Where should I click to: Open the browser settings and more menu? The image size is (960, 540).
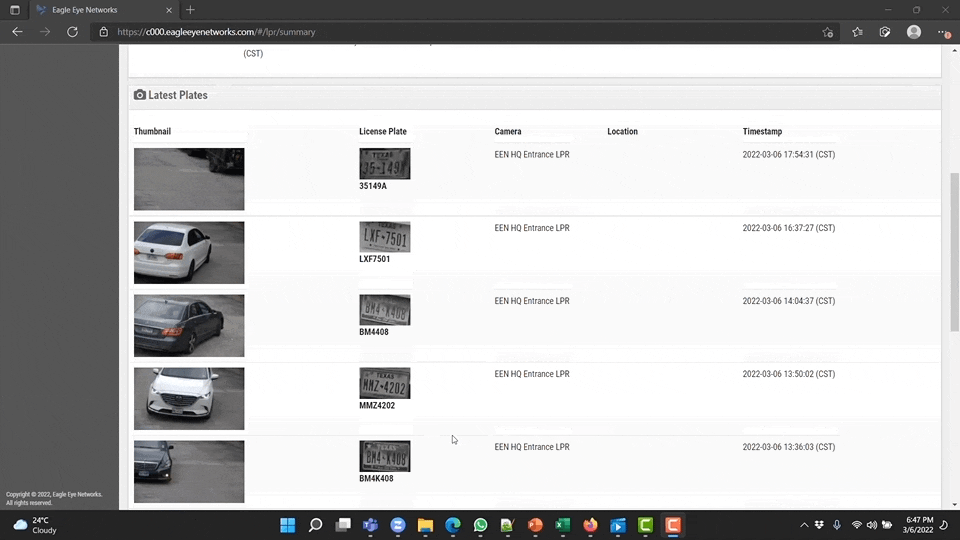pos(943,32)
